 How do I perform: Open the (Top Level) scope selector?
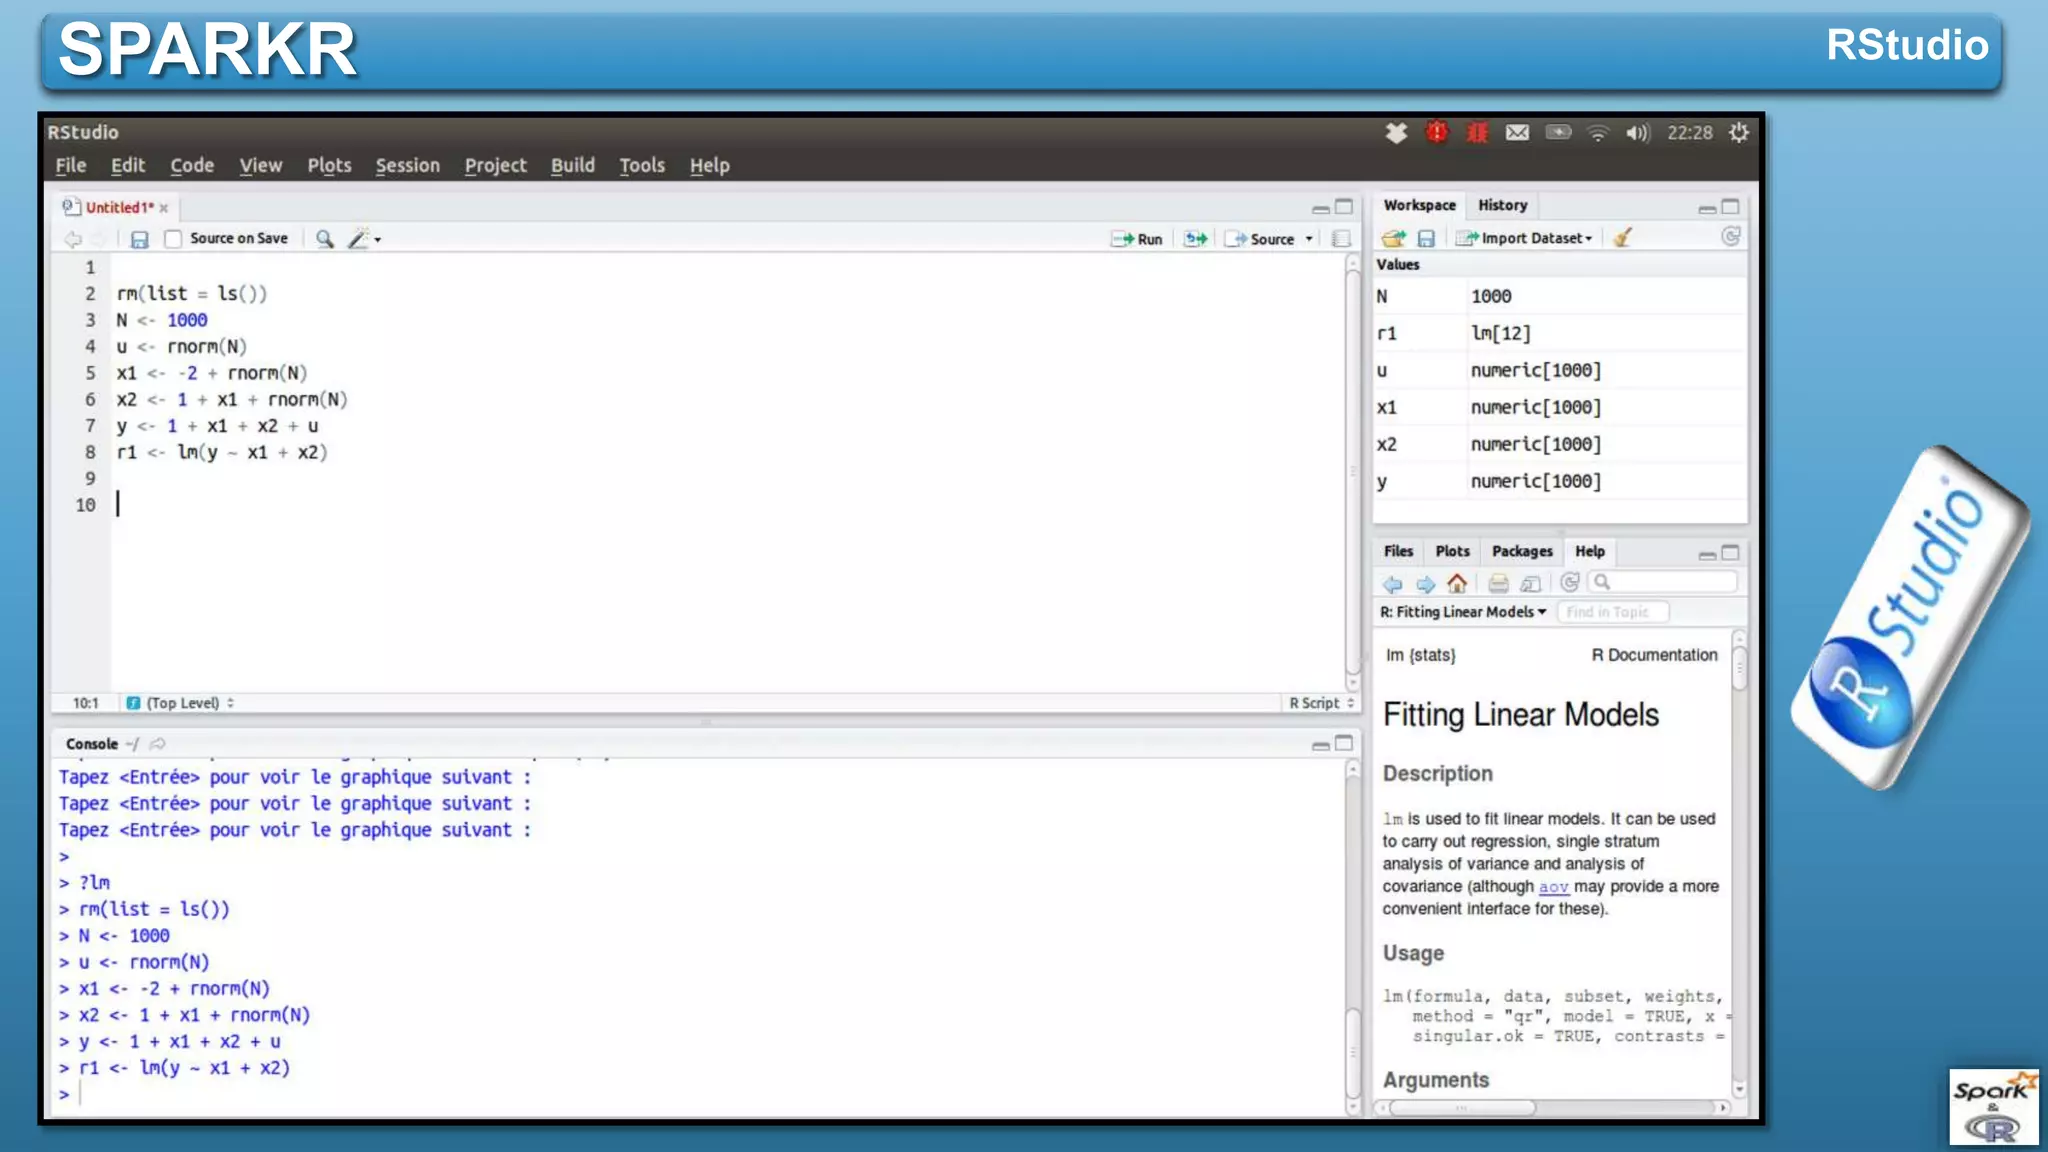[181, 703]
